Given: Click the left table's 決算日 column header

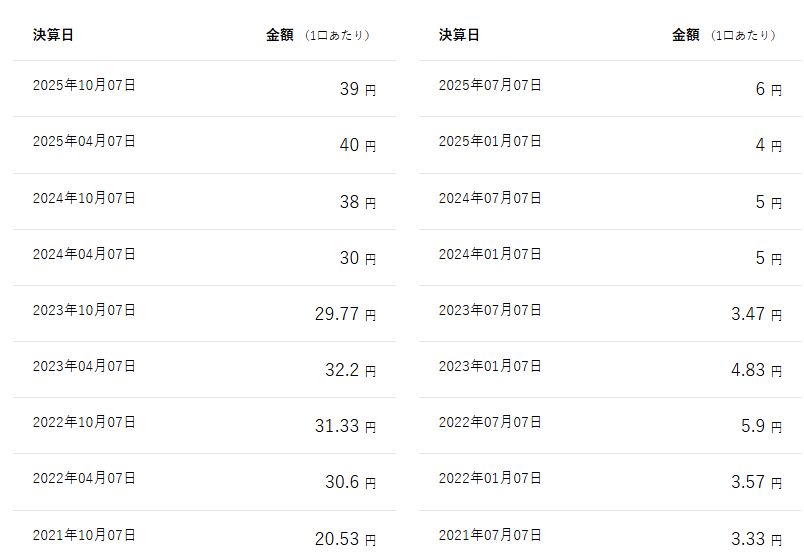Looking at the screenshot, I should [x=53, y=35].
